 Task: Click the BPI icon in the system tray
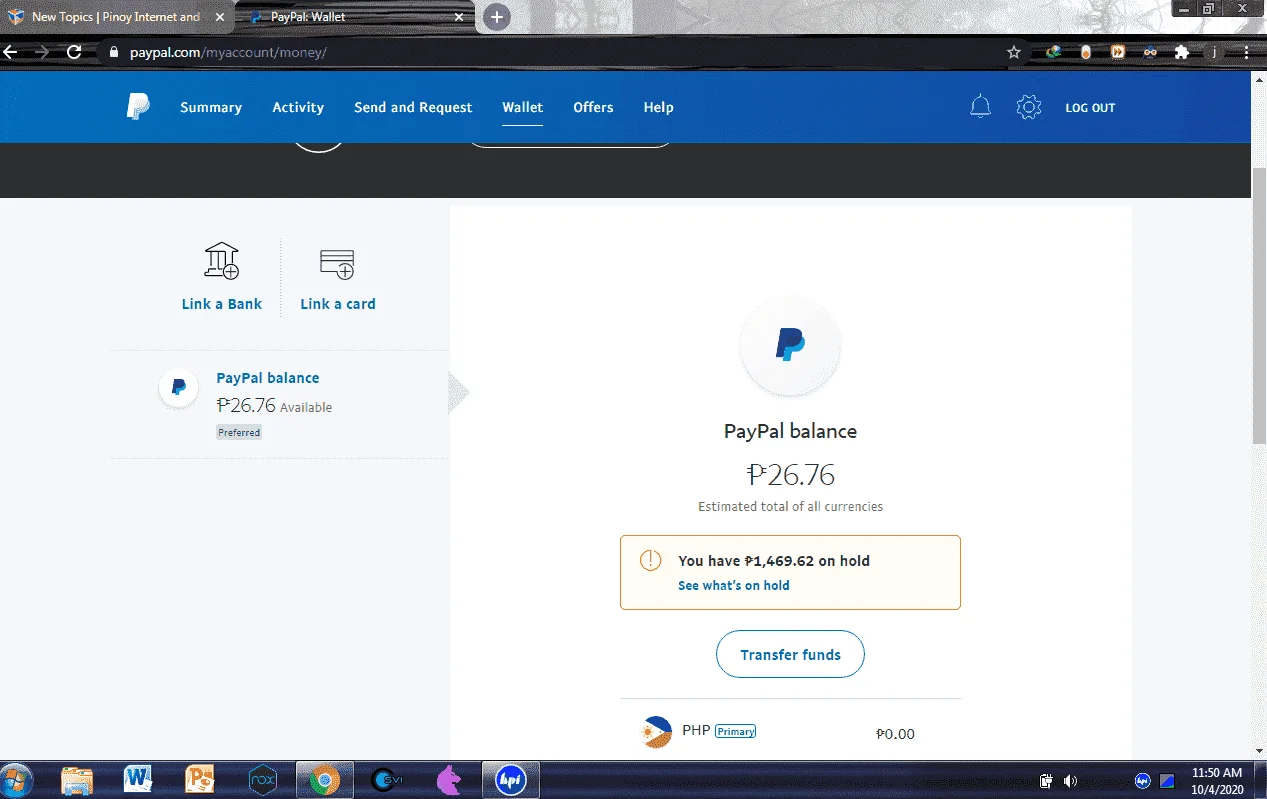pyautogui.click(x=1143, y=781)
